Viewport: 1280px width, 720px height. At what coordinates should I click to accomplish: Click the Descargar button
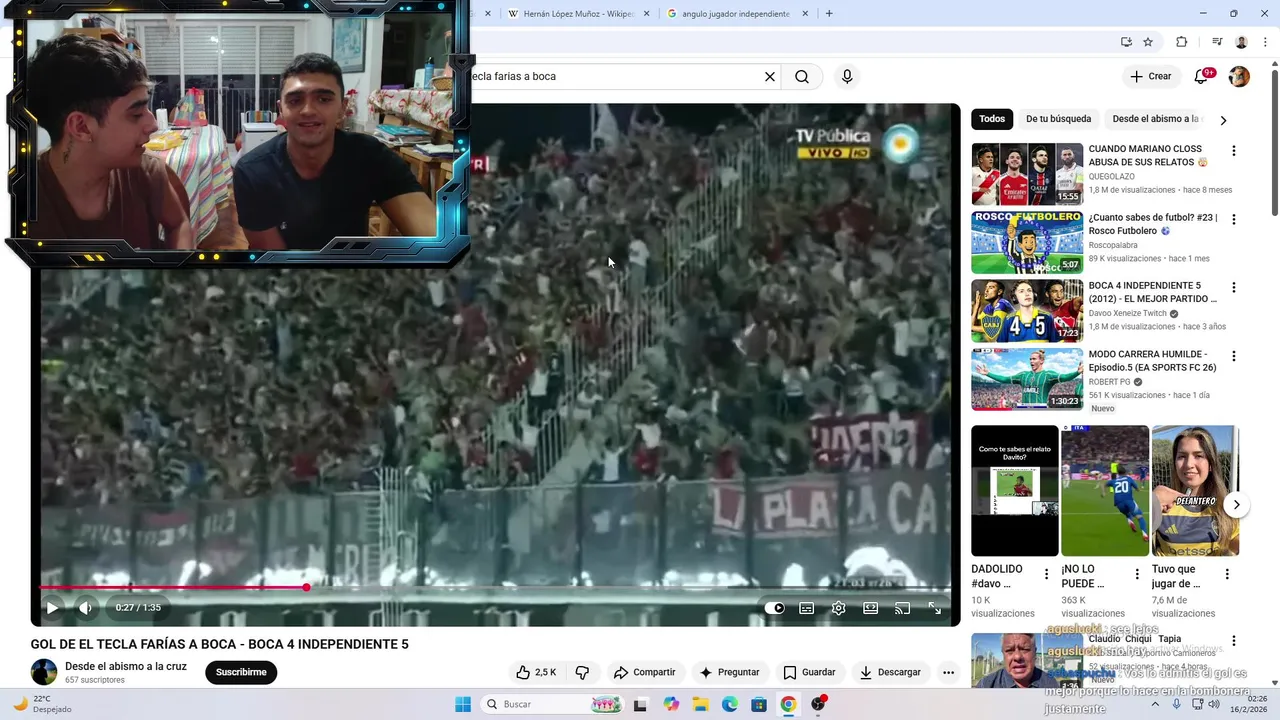tap(890, 672)
